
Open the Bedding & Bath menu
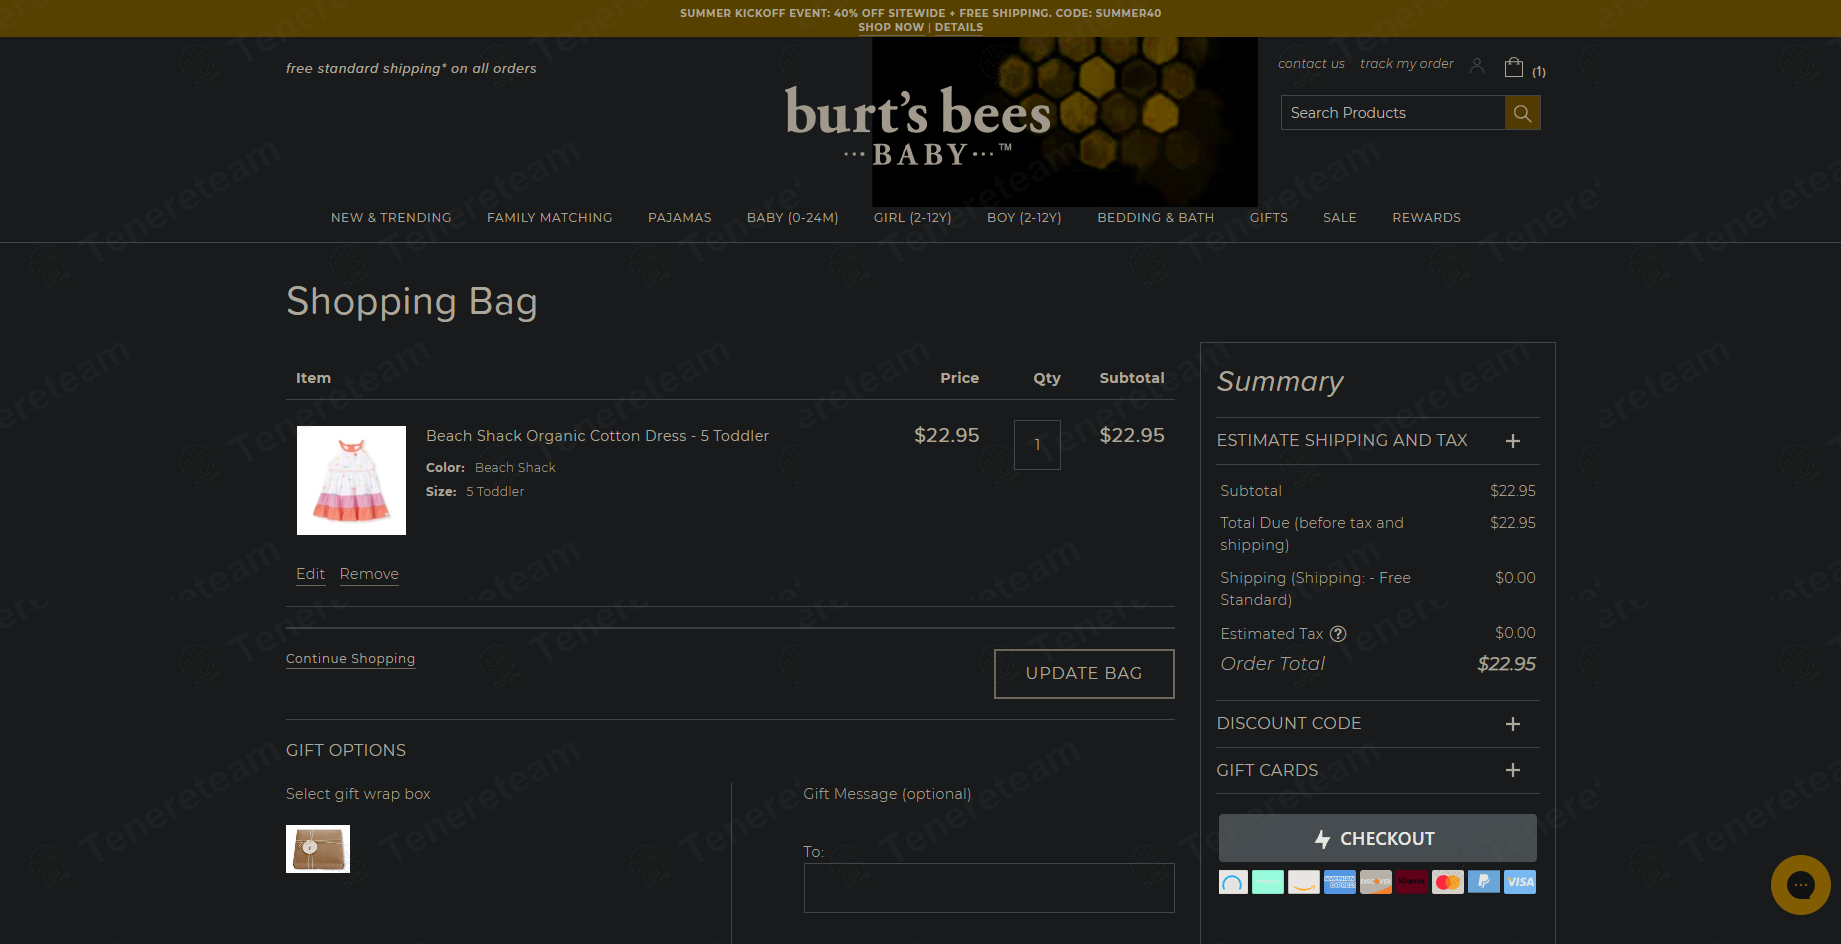coord(1155,218)
